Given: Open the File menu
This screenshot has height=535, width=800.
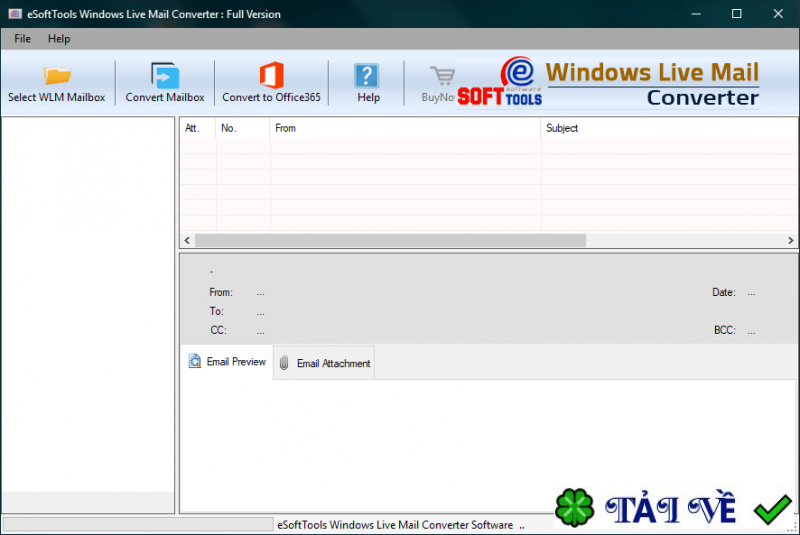Looking at the screenshot, I should (22, 39).
